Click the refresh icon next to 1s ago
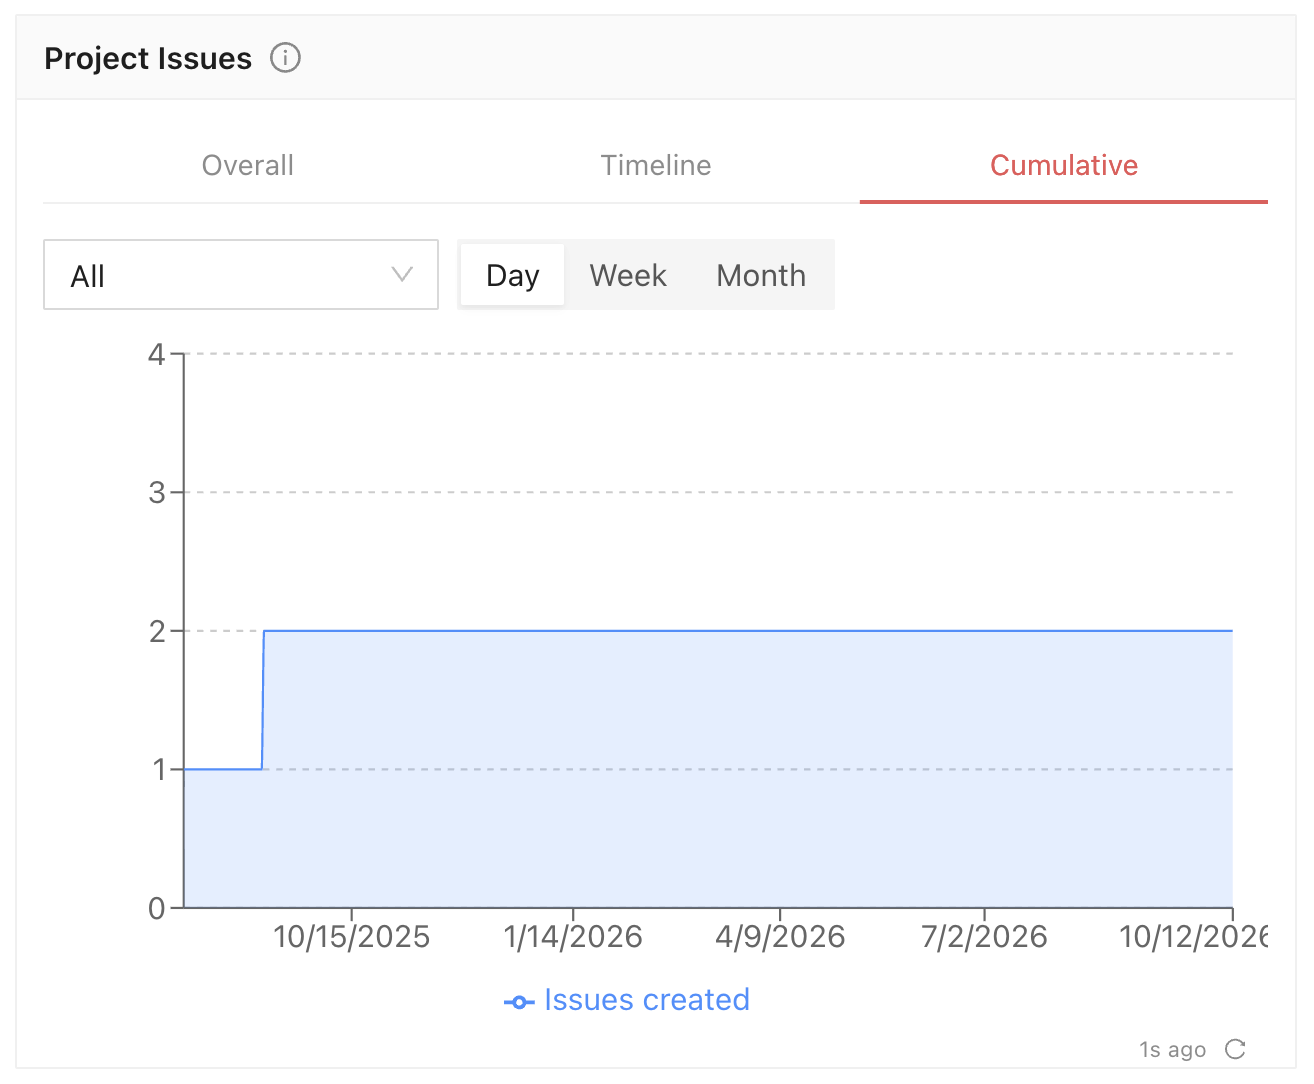1314x1084 pixels. tap(1235, 1049)
